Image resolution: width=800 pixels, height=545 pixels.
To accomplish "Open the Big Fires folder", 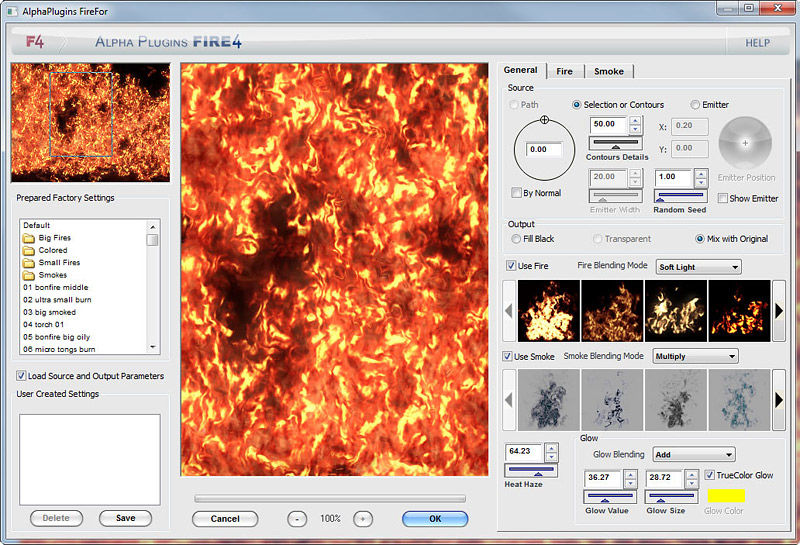I will (x=47, y=238).
